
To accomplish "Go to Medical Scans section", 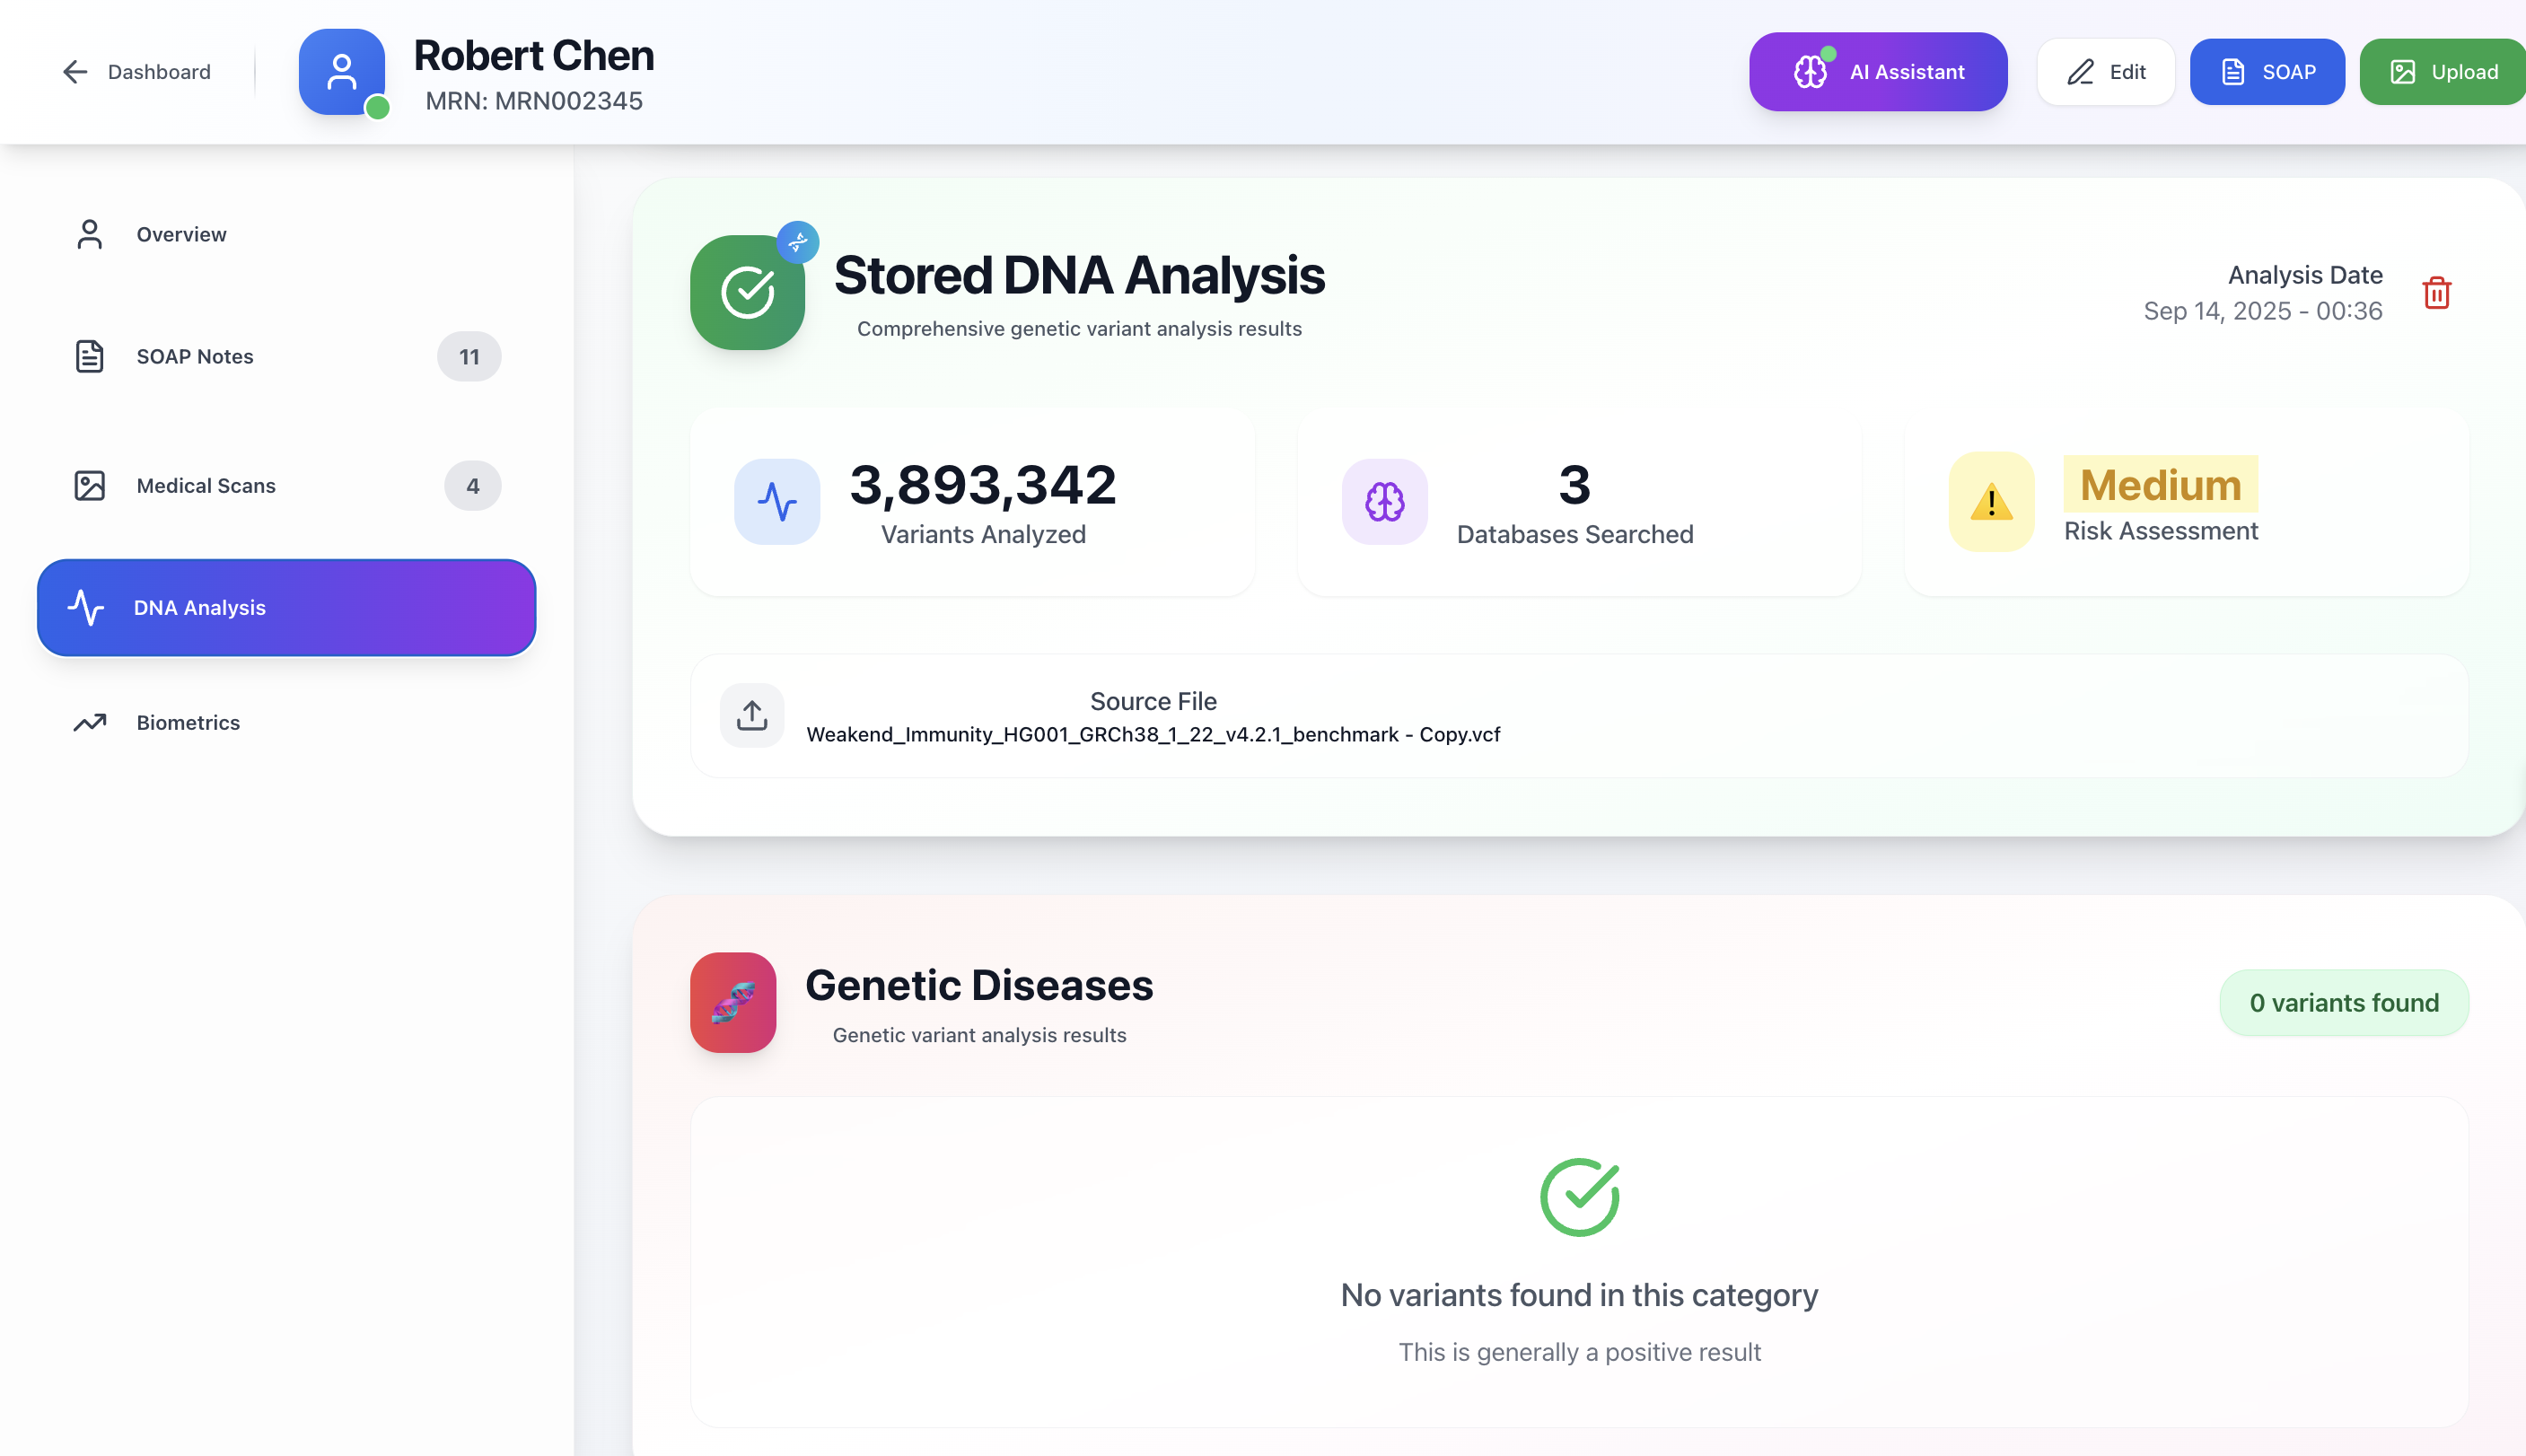I will click(x=206, y=486).
